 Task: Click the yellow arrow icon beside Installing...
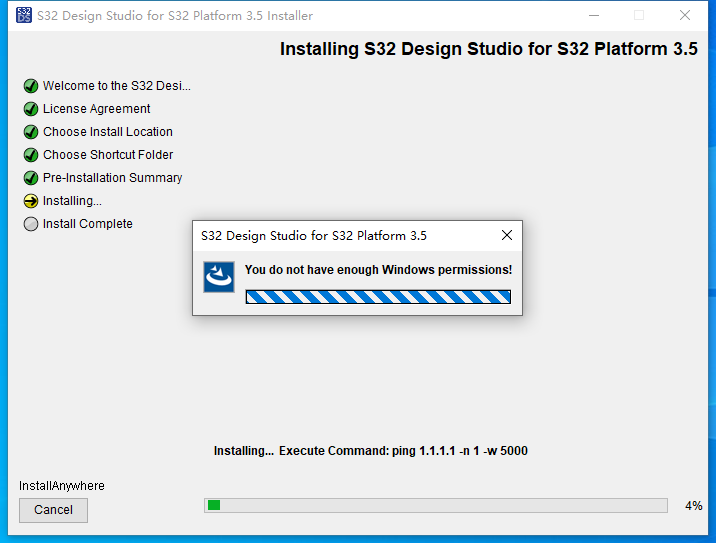31,201
